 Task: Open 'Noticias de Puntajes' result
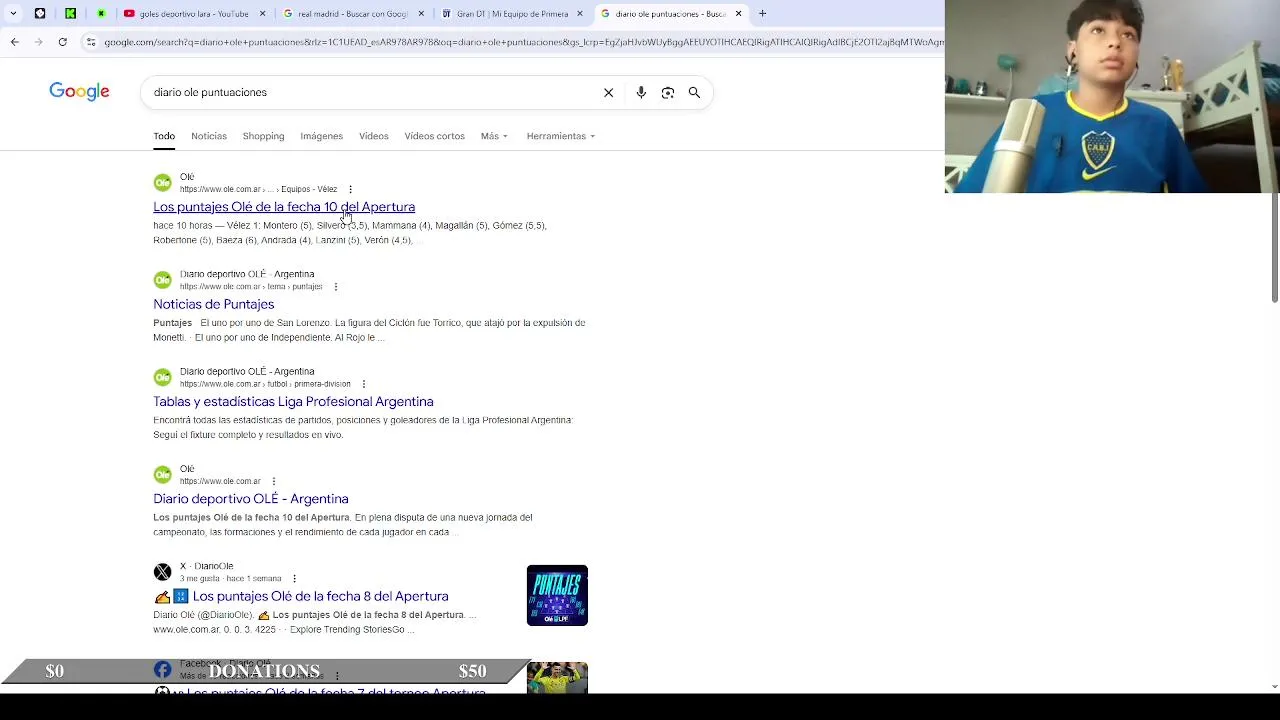coord(213,304)
